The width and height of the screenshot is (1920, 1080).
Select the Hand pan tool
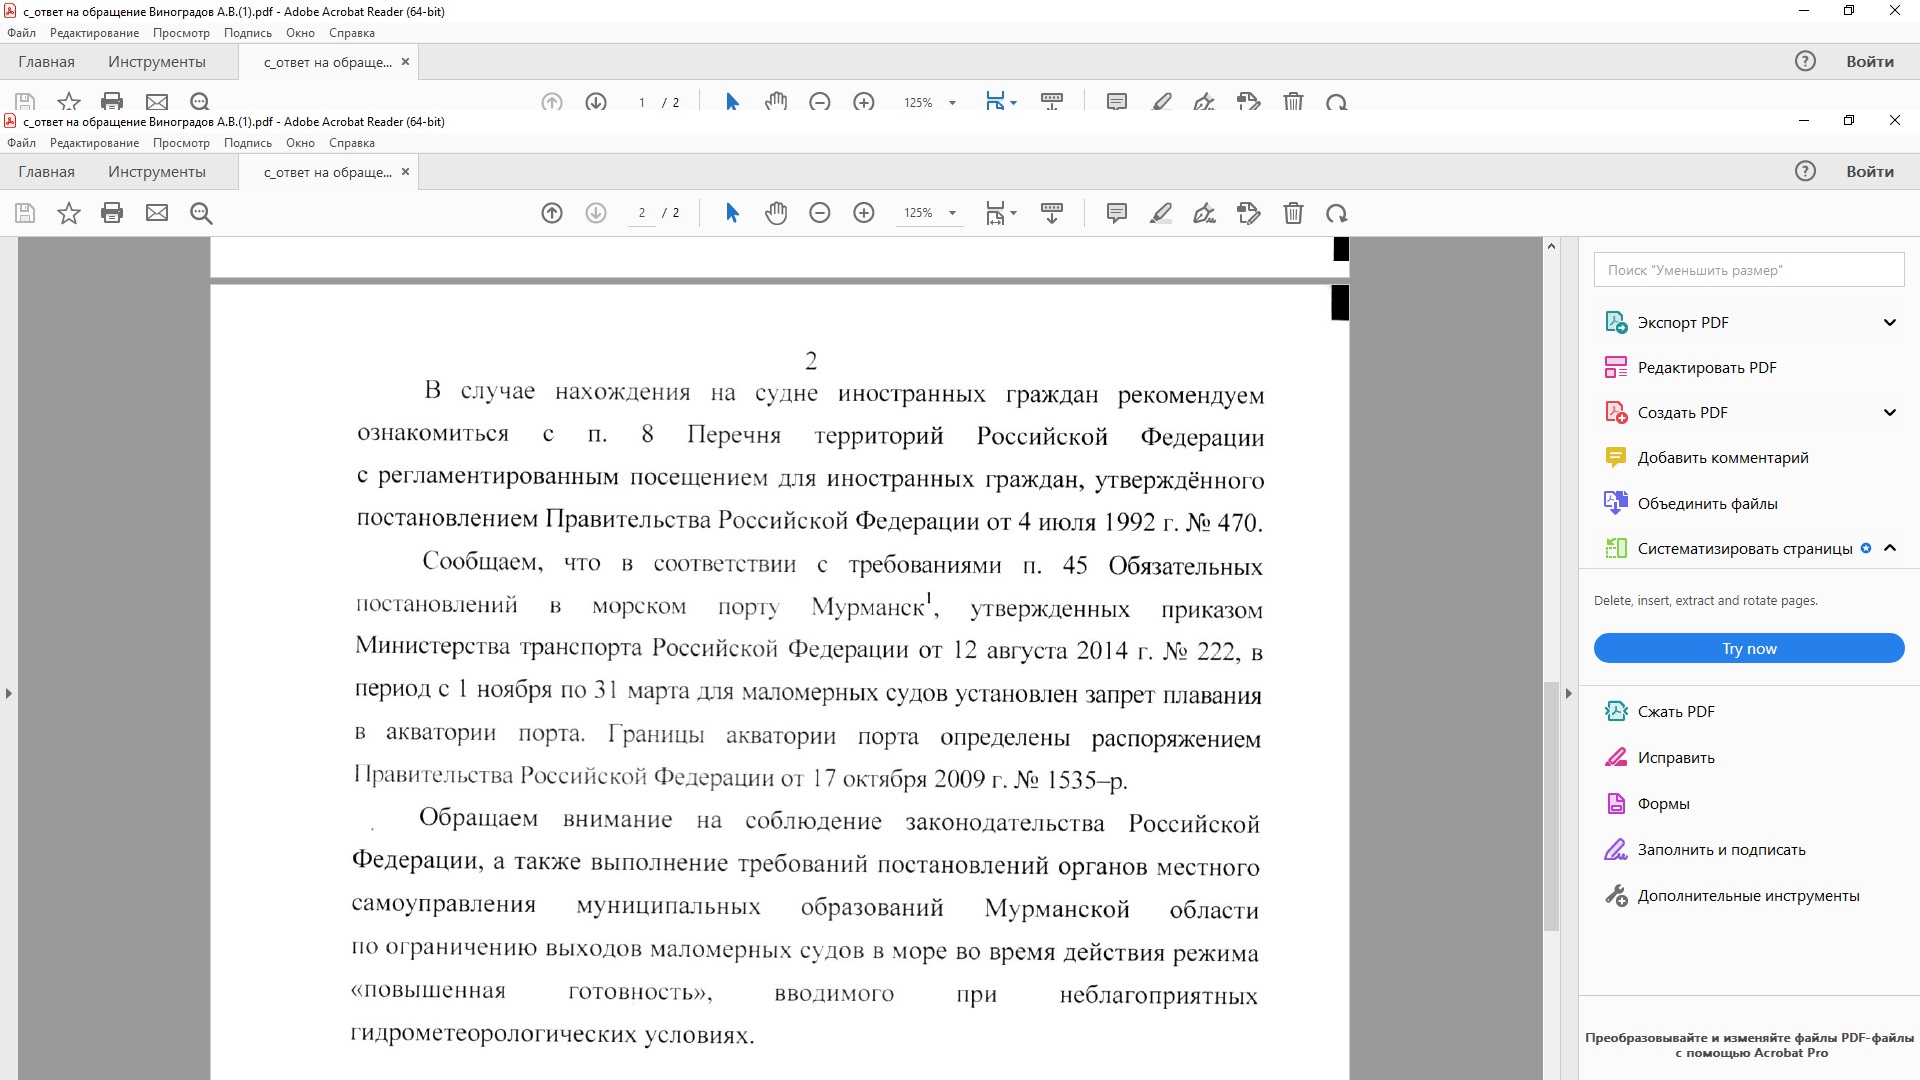(776, 213)
